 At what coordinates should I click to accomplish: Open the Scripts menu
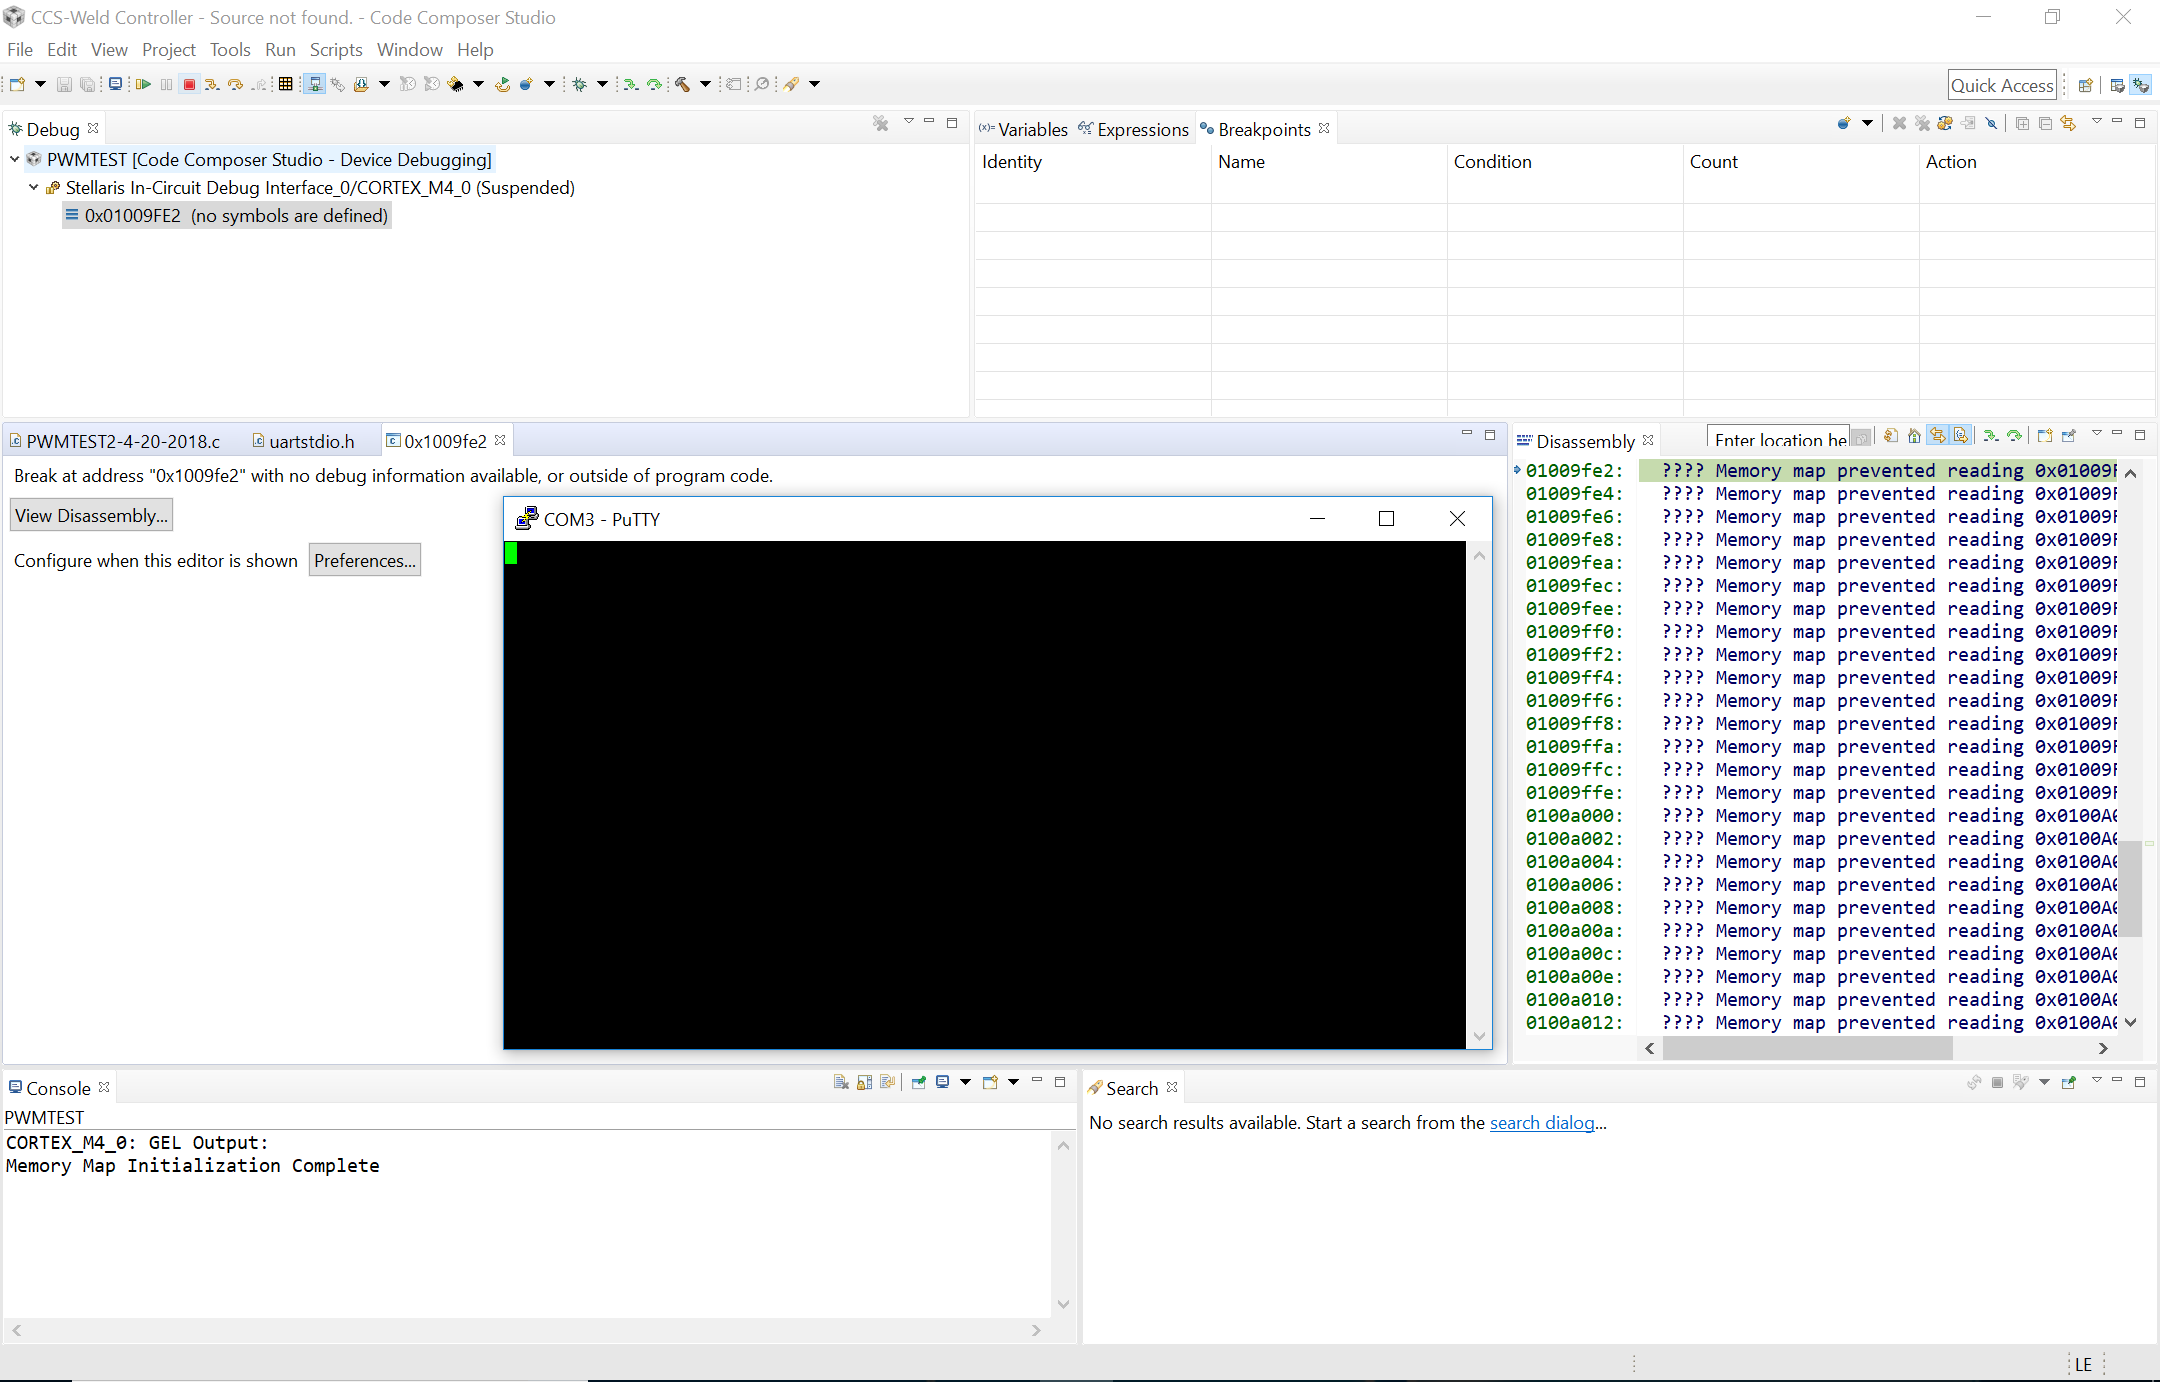(335, 50)
